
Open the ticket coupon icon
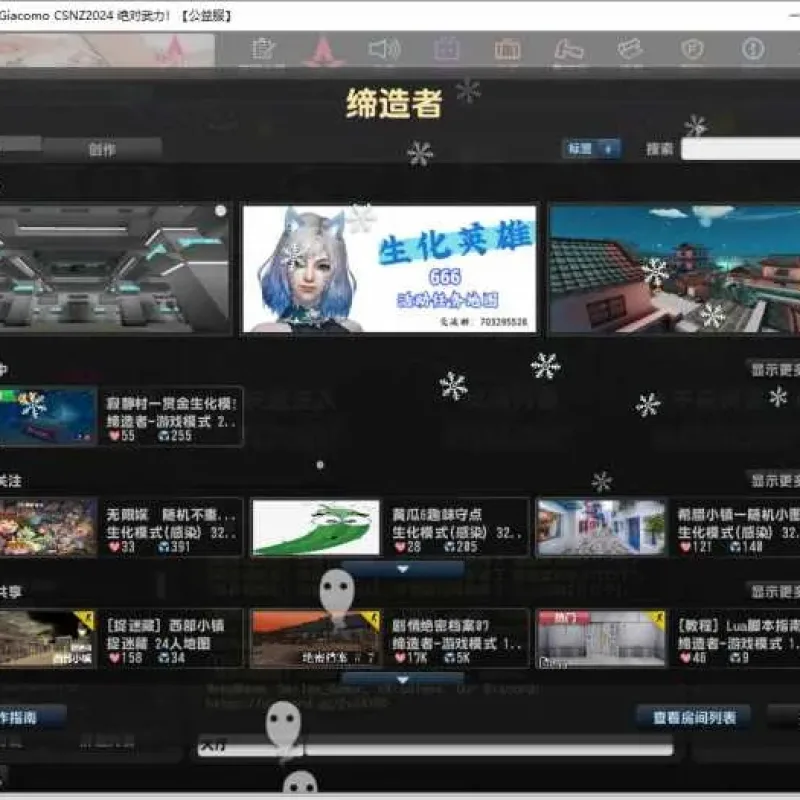(x=630, y=49)
